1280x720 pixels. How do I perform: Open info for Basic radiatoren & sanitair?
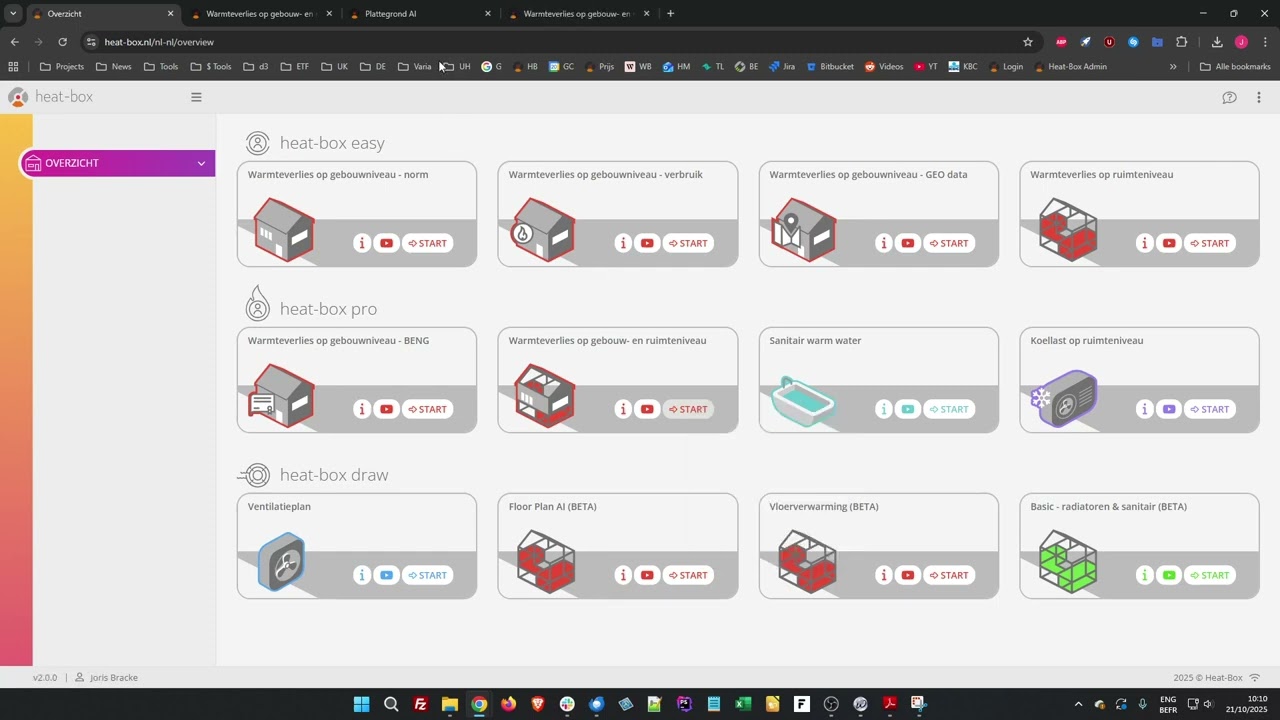point(1145,575)
